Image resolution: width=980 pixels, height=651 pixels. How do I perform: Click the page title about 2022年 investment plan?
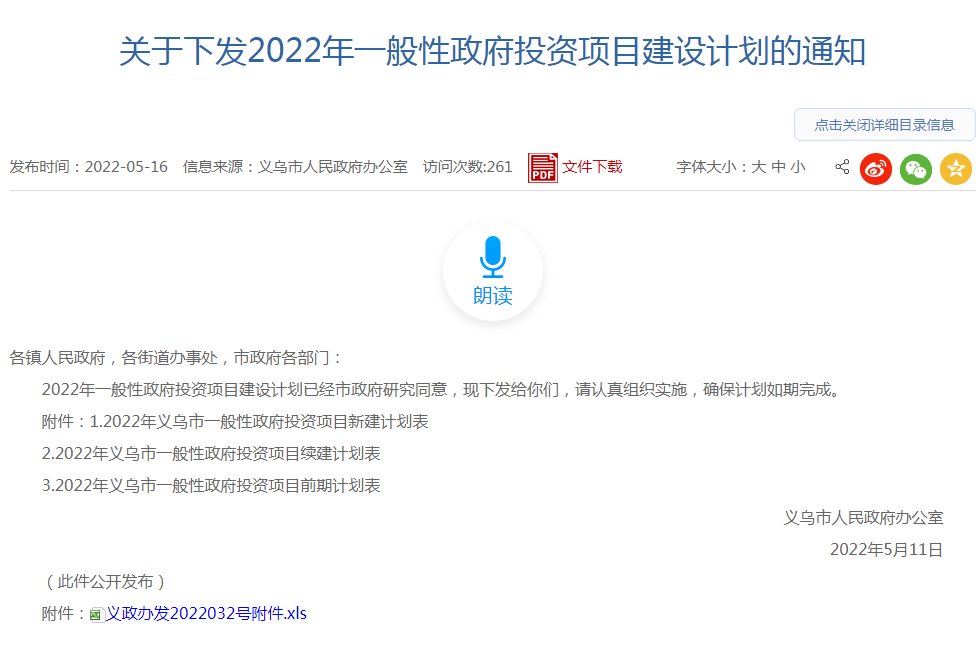[x=492, y=51]
